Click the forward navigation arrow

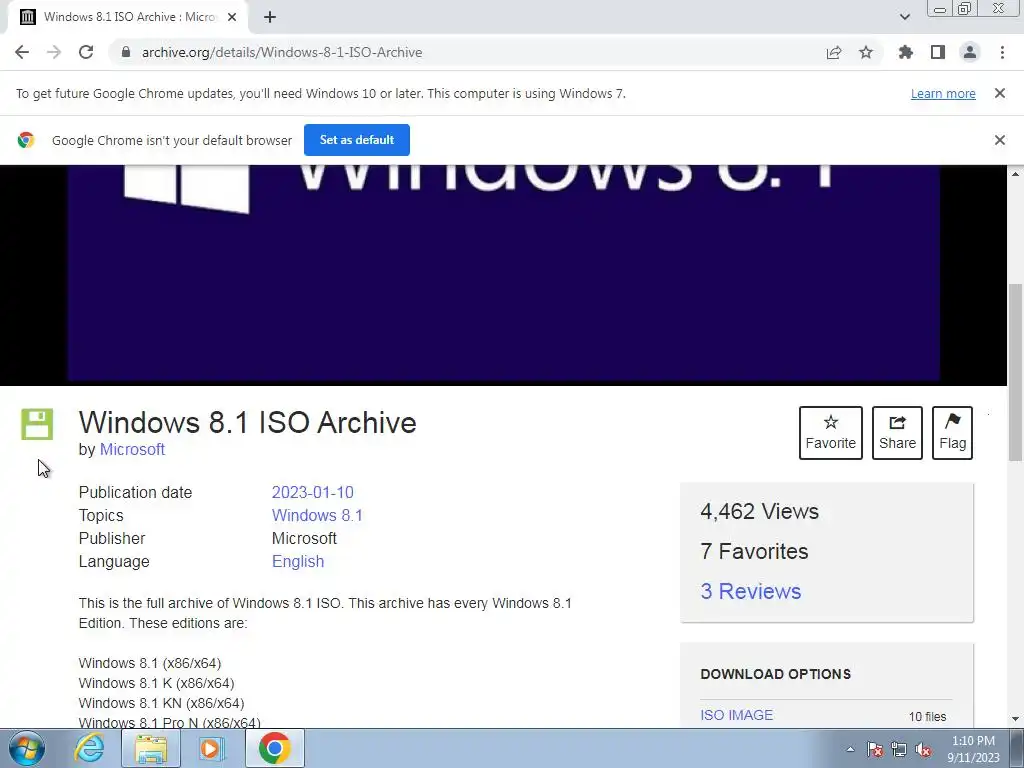tap(54, 52)
